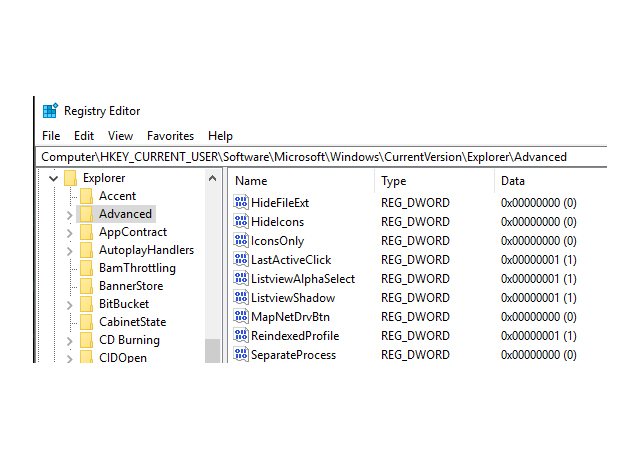Select the ListviewShadow value name
Viewport: 640px width, 460px height.
(293, 298)
